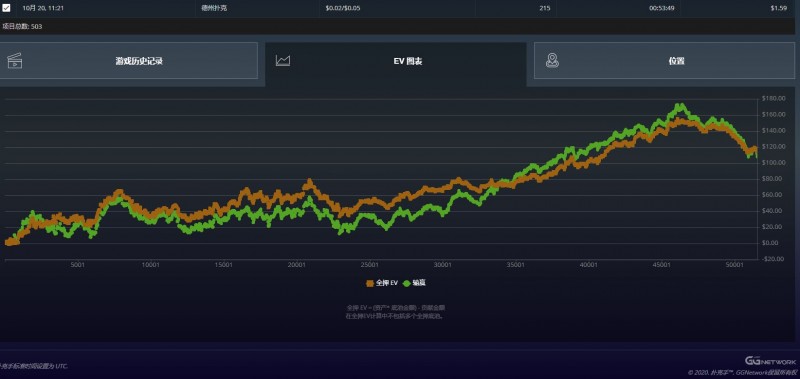The width and height of the screenshot is (800, 379).
Task: Click the UTC time setting note
Action: tap(34, 366)
